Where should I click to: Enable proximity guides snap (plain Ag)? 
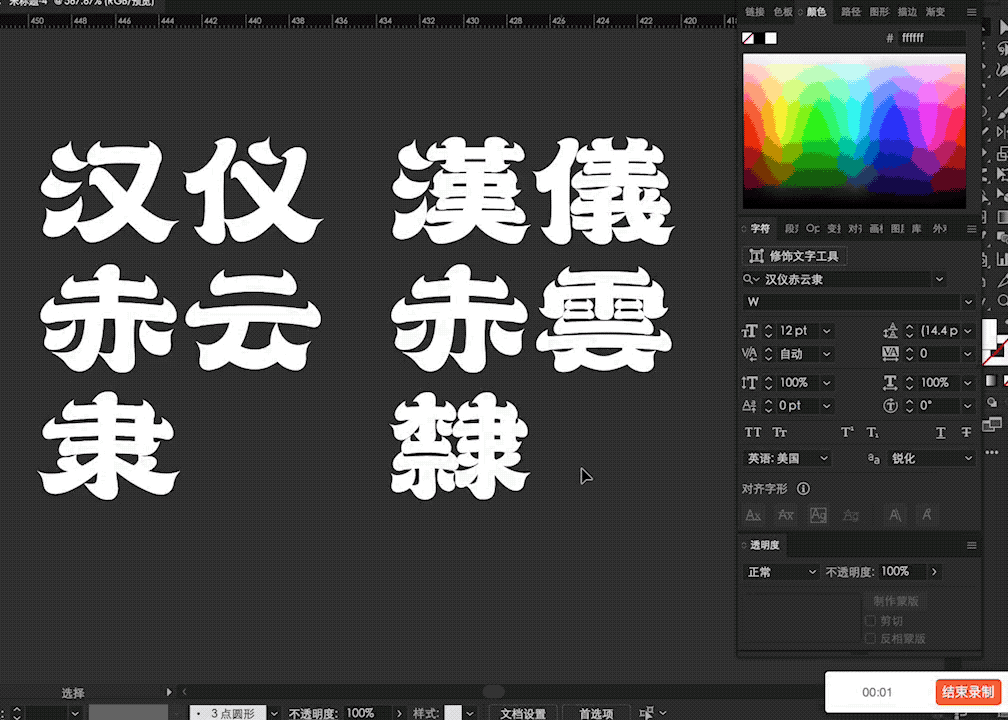pos(850,515)
